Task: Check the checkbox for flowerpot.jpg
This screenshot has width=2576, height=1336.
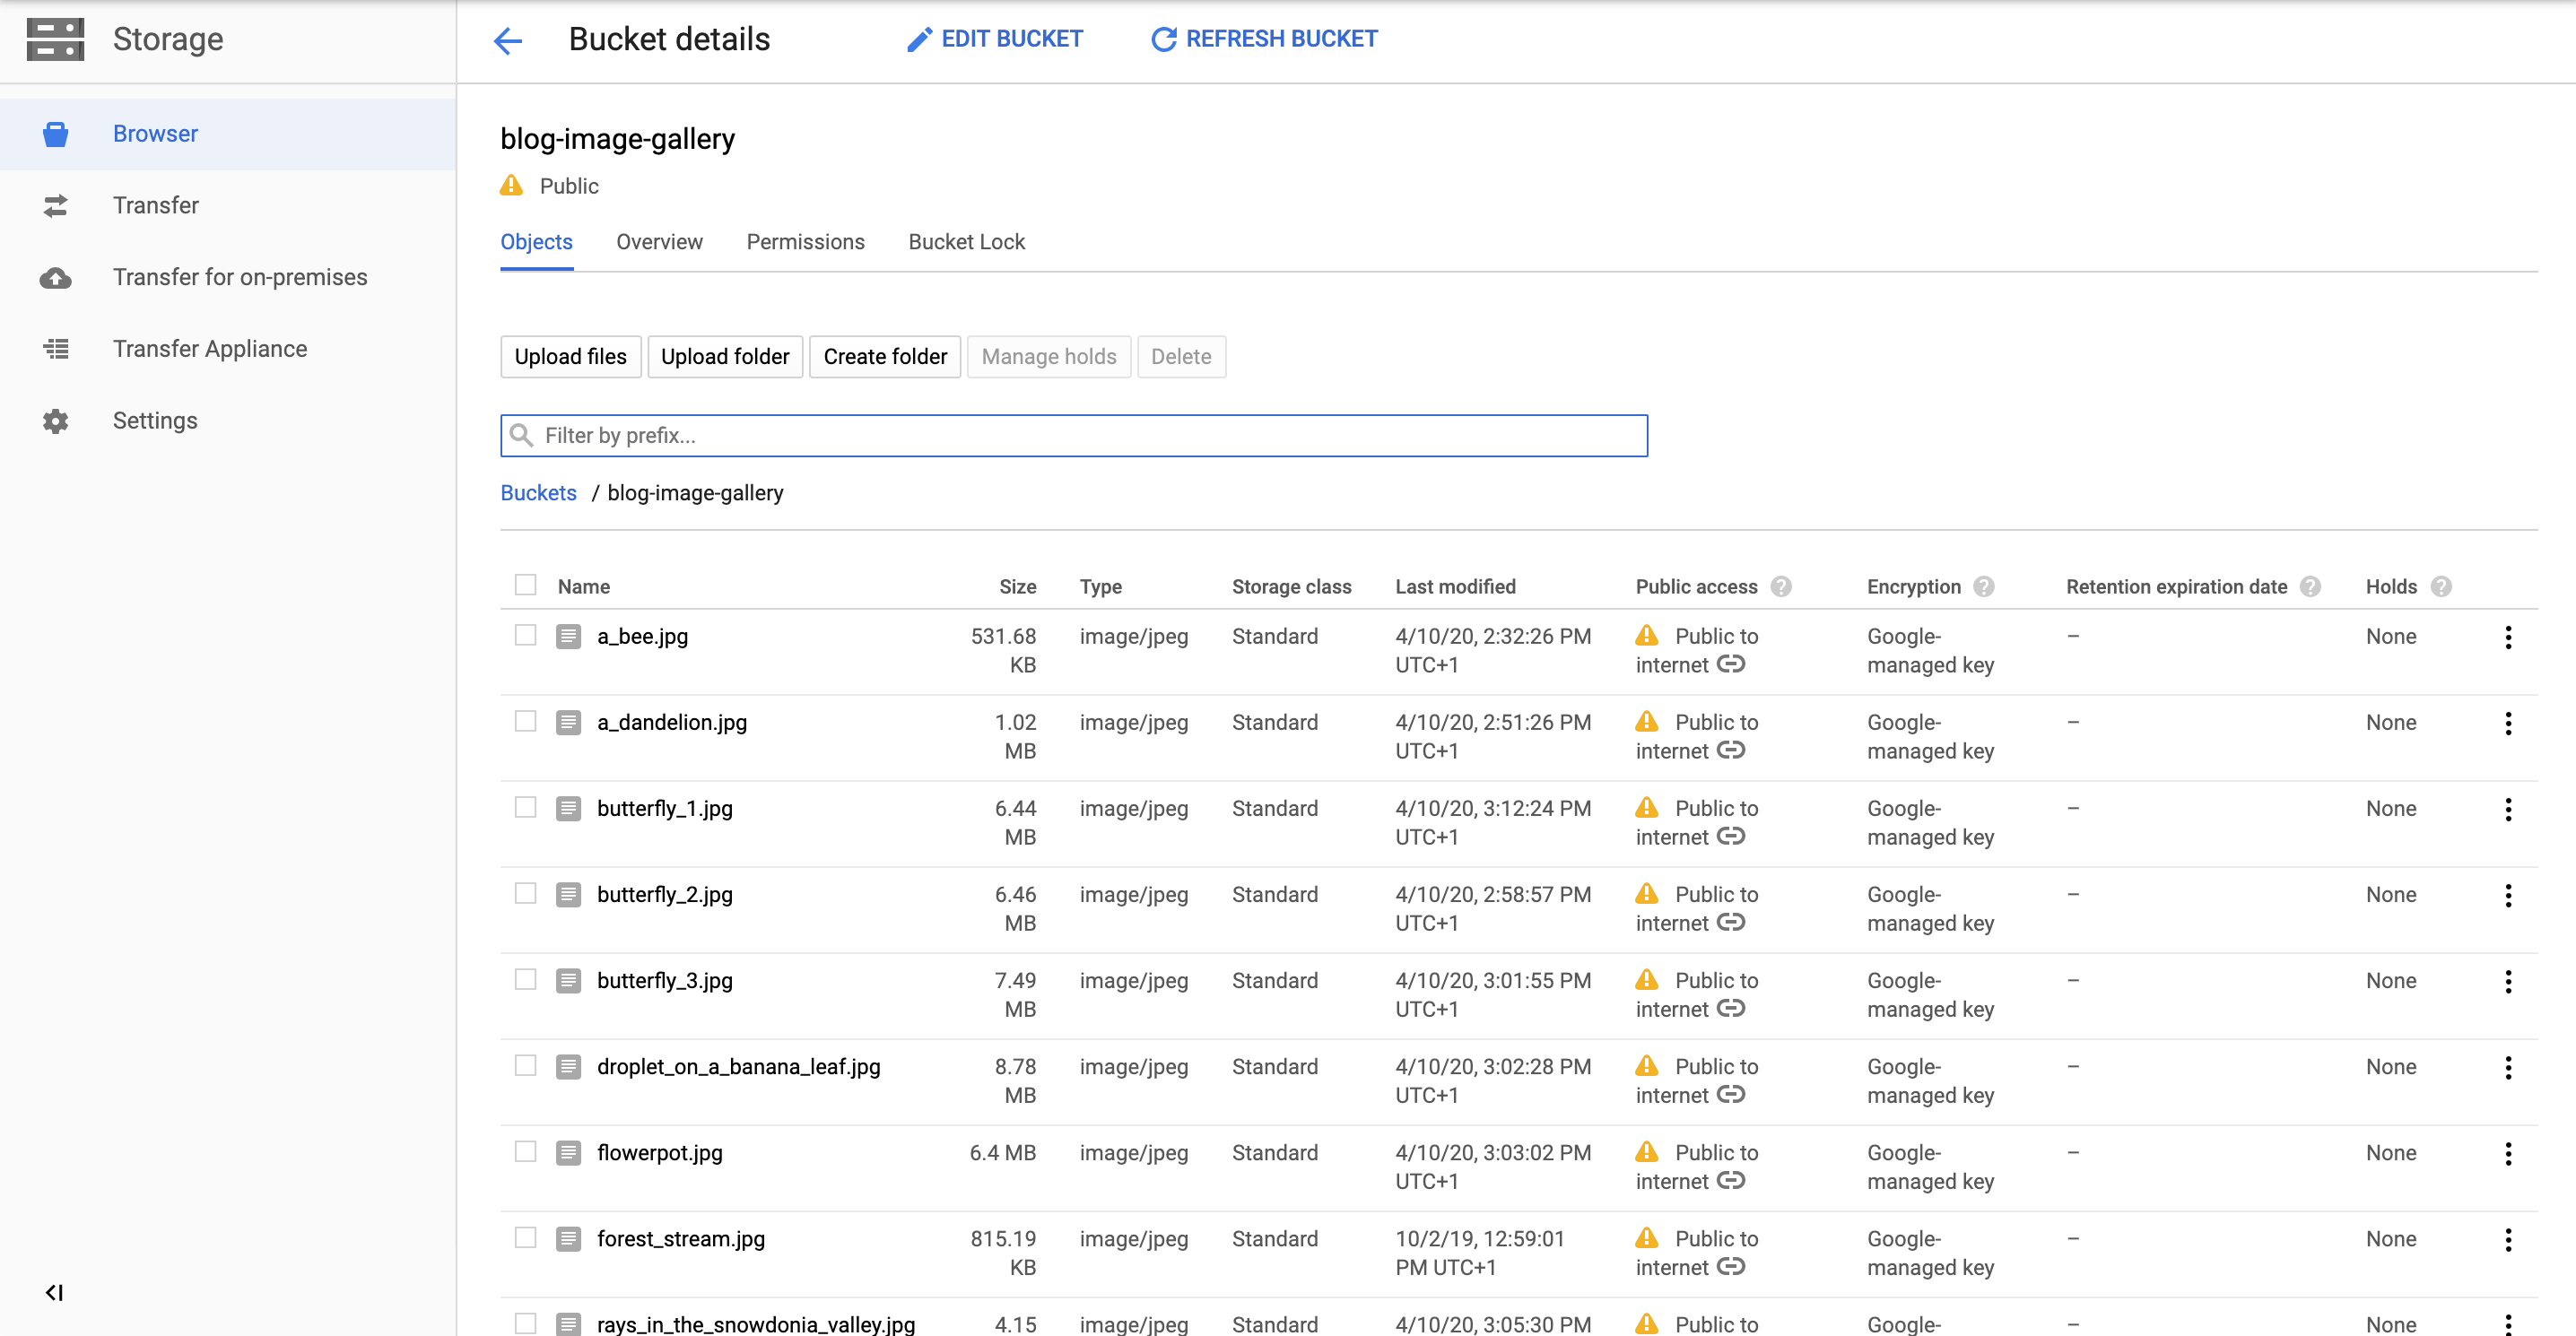Action: [x=525, y=1151]
